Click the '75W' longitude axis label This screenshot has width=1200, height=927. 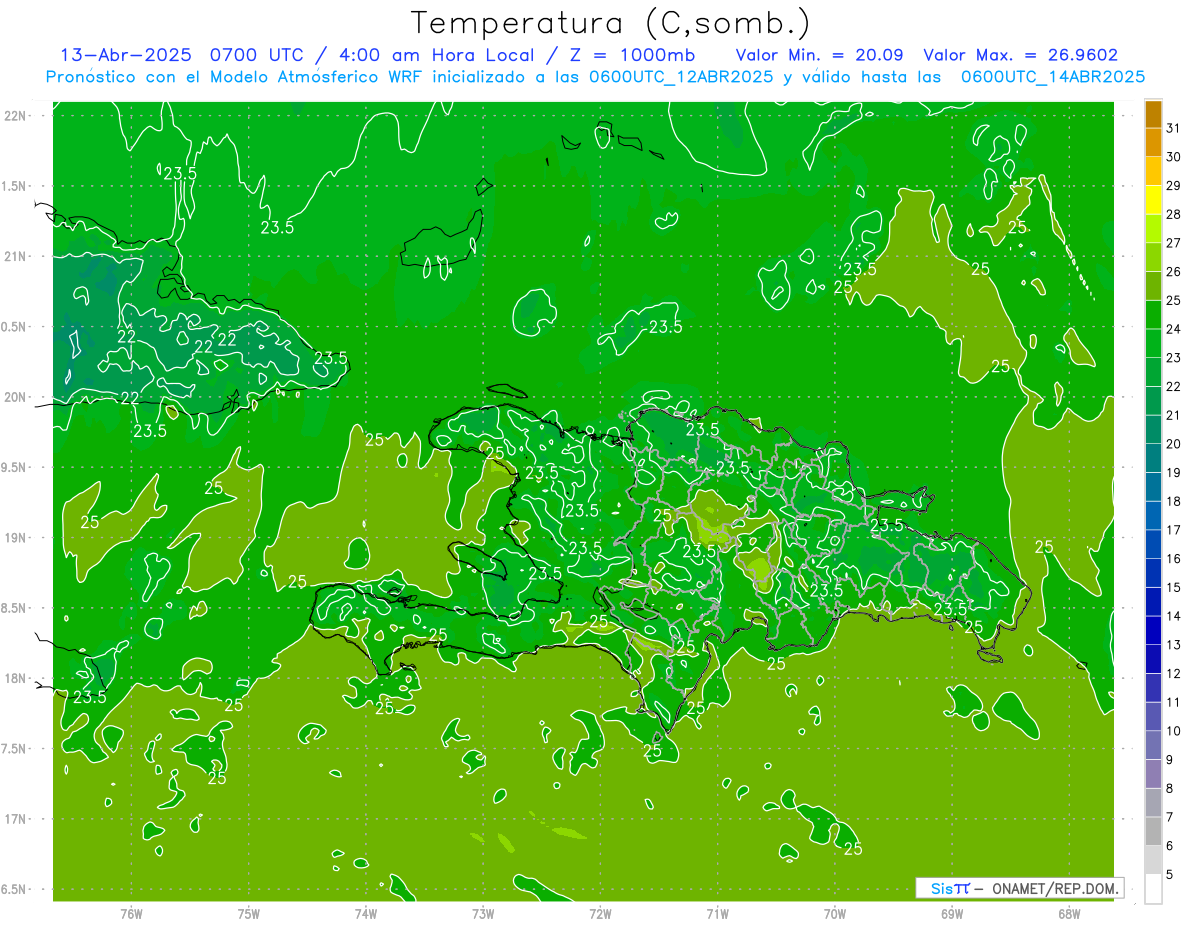point(248,914)
